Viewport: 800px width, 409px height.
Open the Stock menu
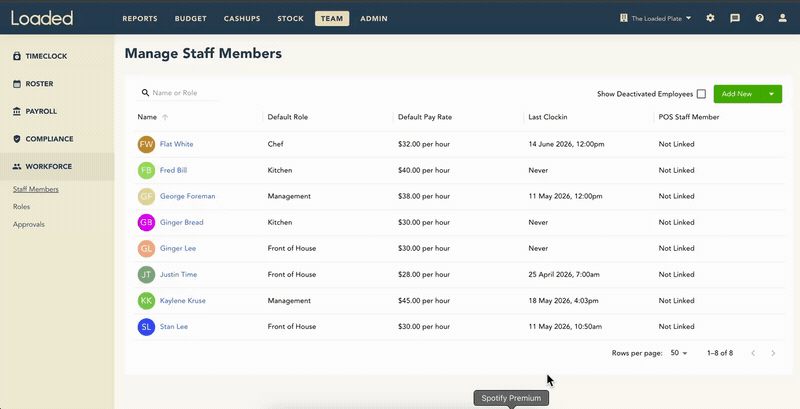click(x=291, y=18)
